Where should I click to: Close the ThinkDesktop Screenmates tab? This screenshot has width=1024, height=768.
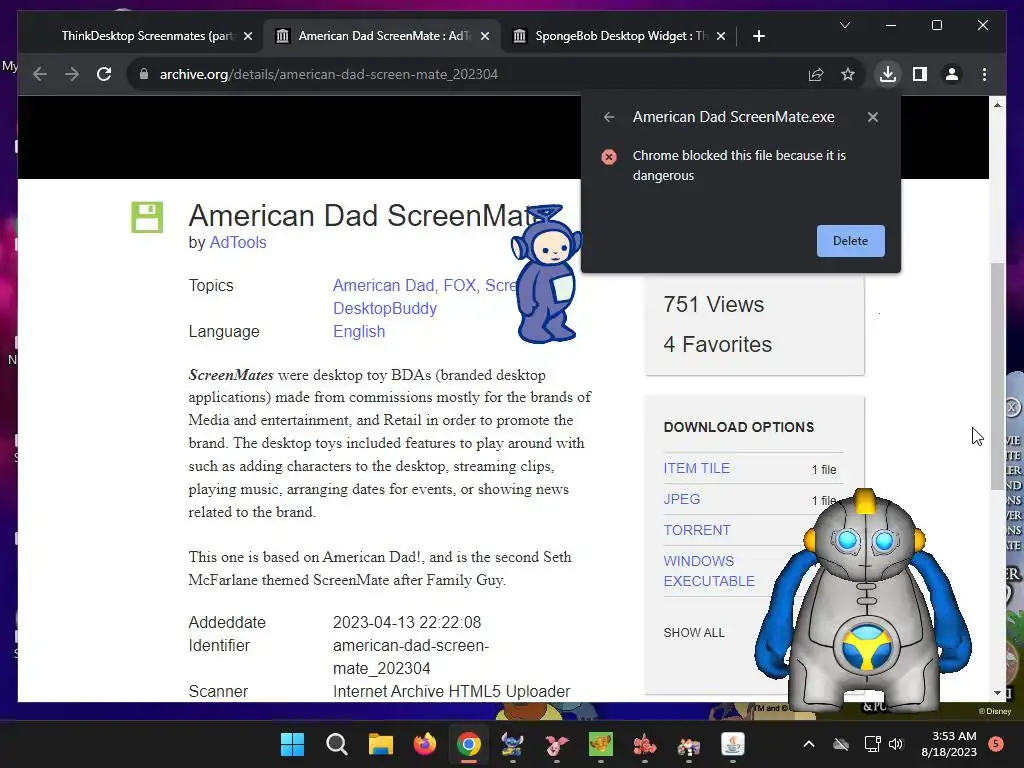(x=248, y=37)
